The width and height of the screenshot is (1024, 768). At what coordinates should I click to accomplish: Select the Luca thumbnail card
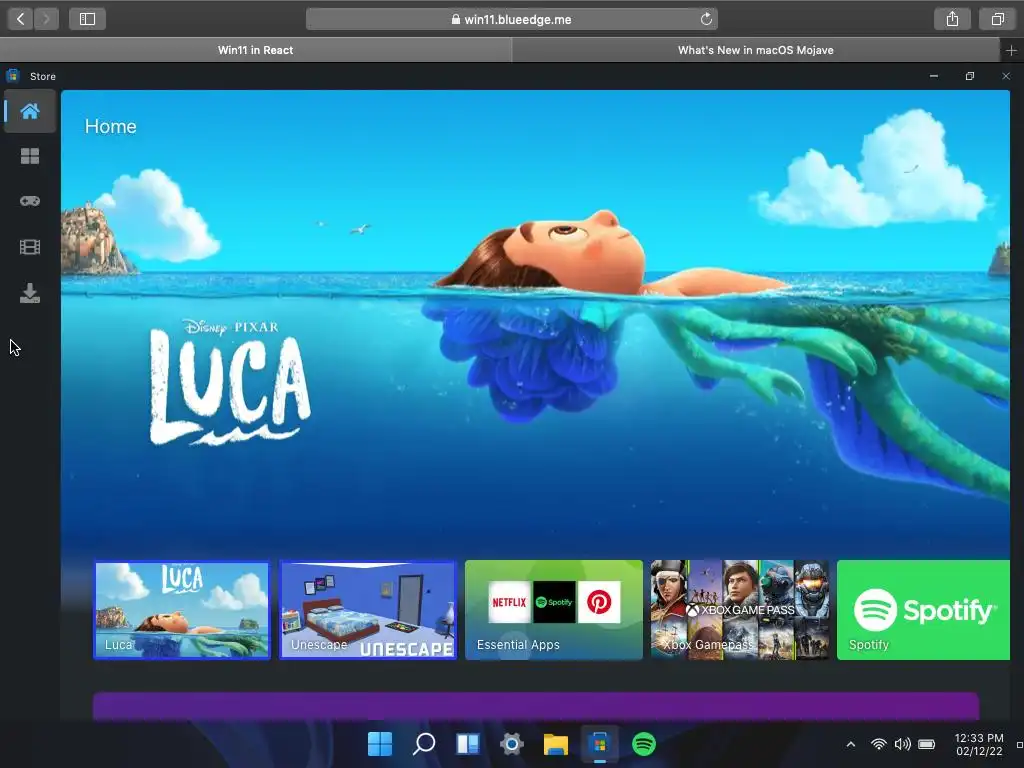point(182,610)
